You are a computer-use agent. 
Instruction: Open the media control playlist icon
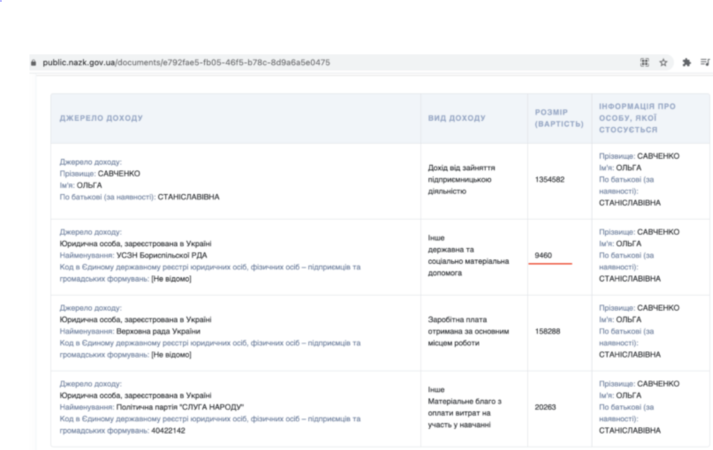click(705, 62)
